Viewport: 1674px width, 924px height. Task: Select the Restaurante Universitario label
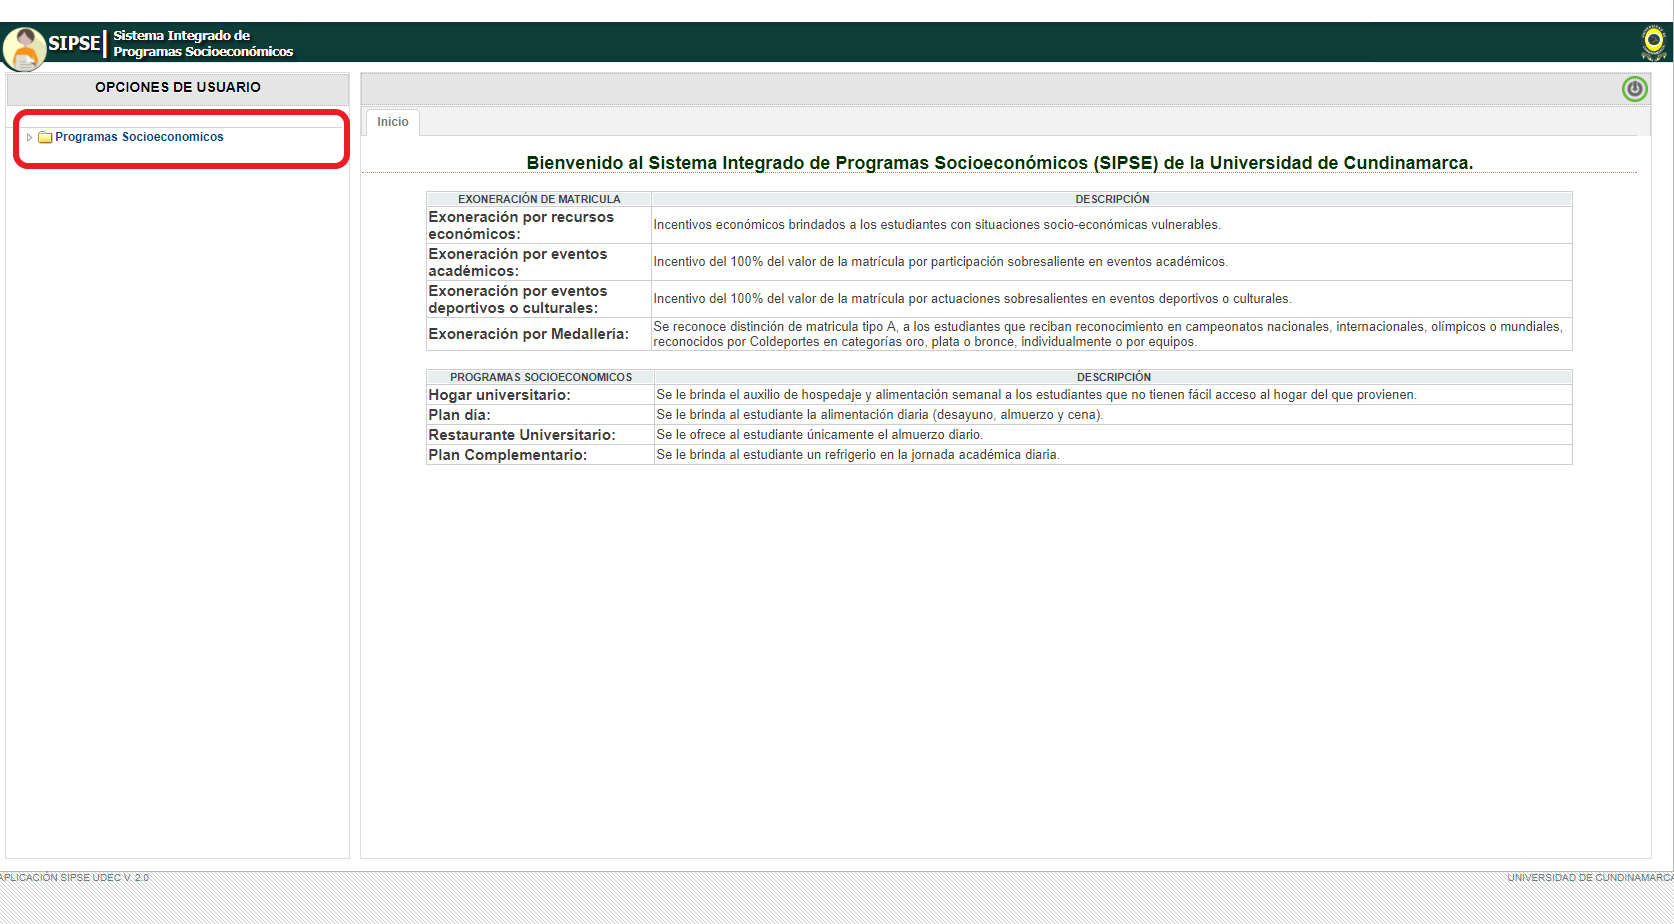click(x=522, y=435)
